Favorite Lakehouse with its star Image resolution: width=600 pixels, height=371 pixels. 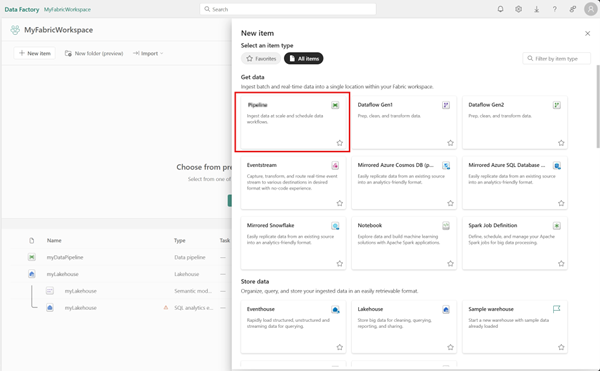coord(450,347)
